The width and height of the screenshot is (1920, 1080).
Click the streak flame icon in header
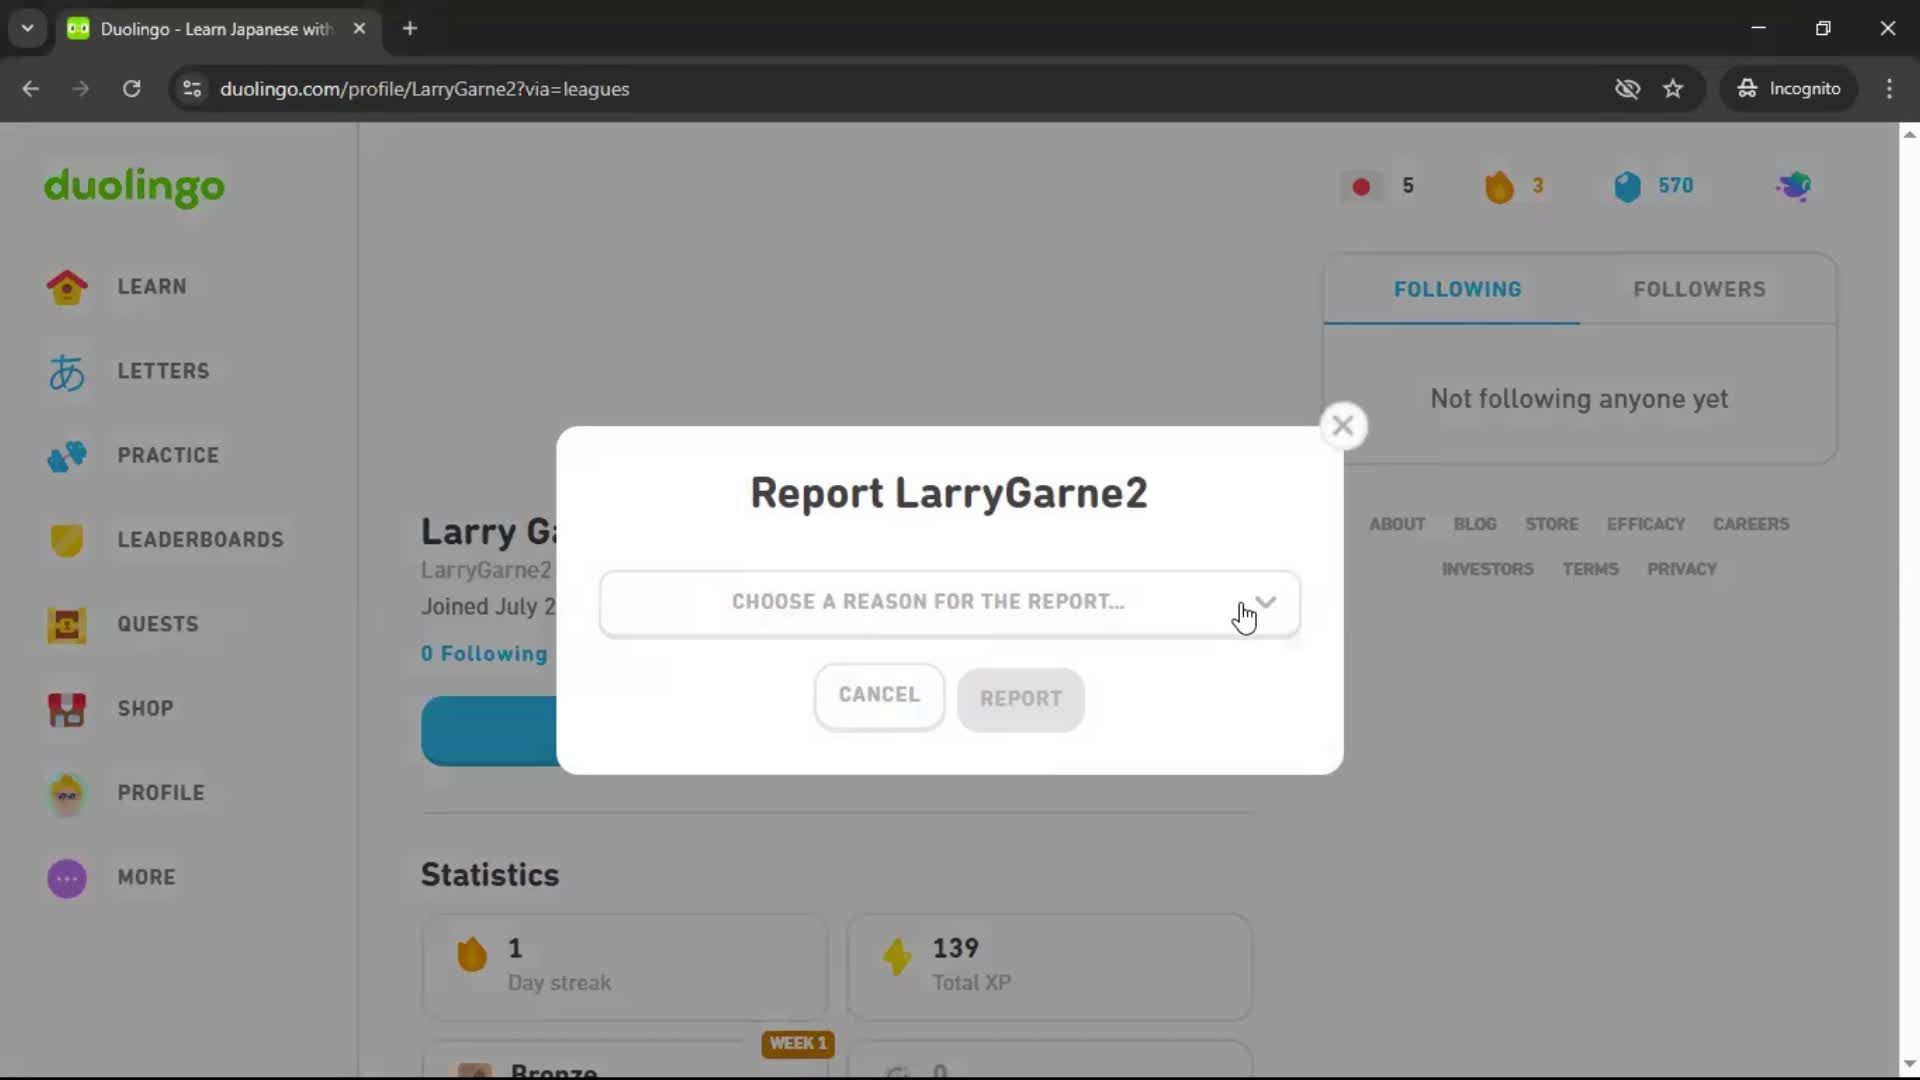[1499, 186]
